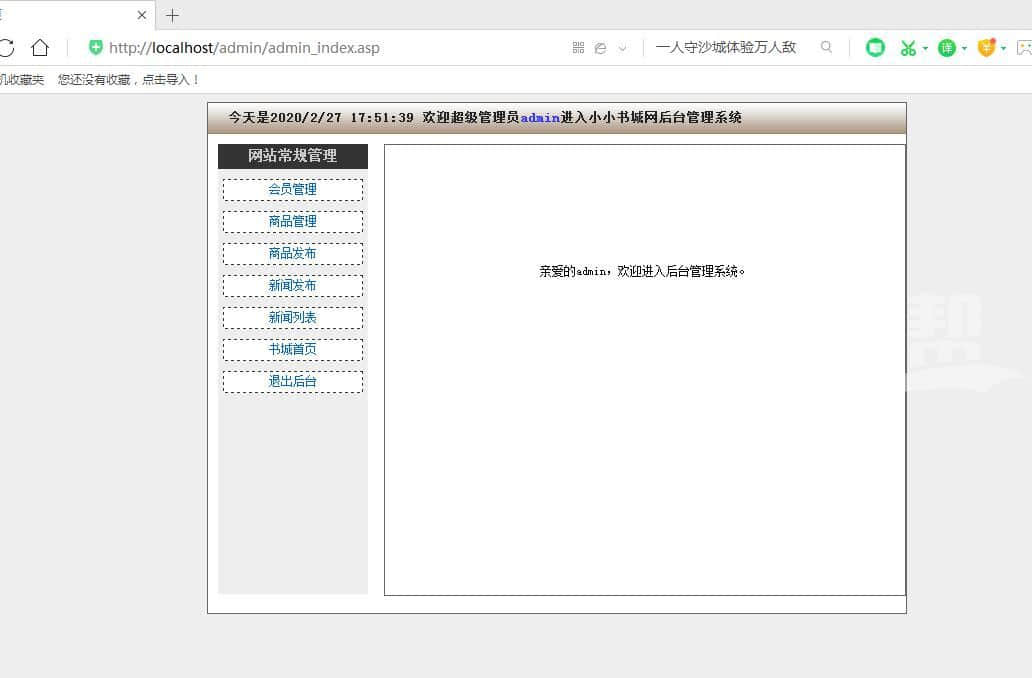Click the localhost URL address field
The height and width of the screenshot is (678, 1032).
point(300,47)
